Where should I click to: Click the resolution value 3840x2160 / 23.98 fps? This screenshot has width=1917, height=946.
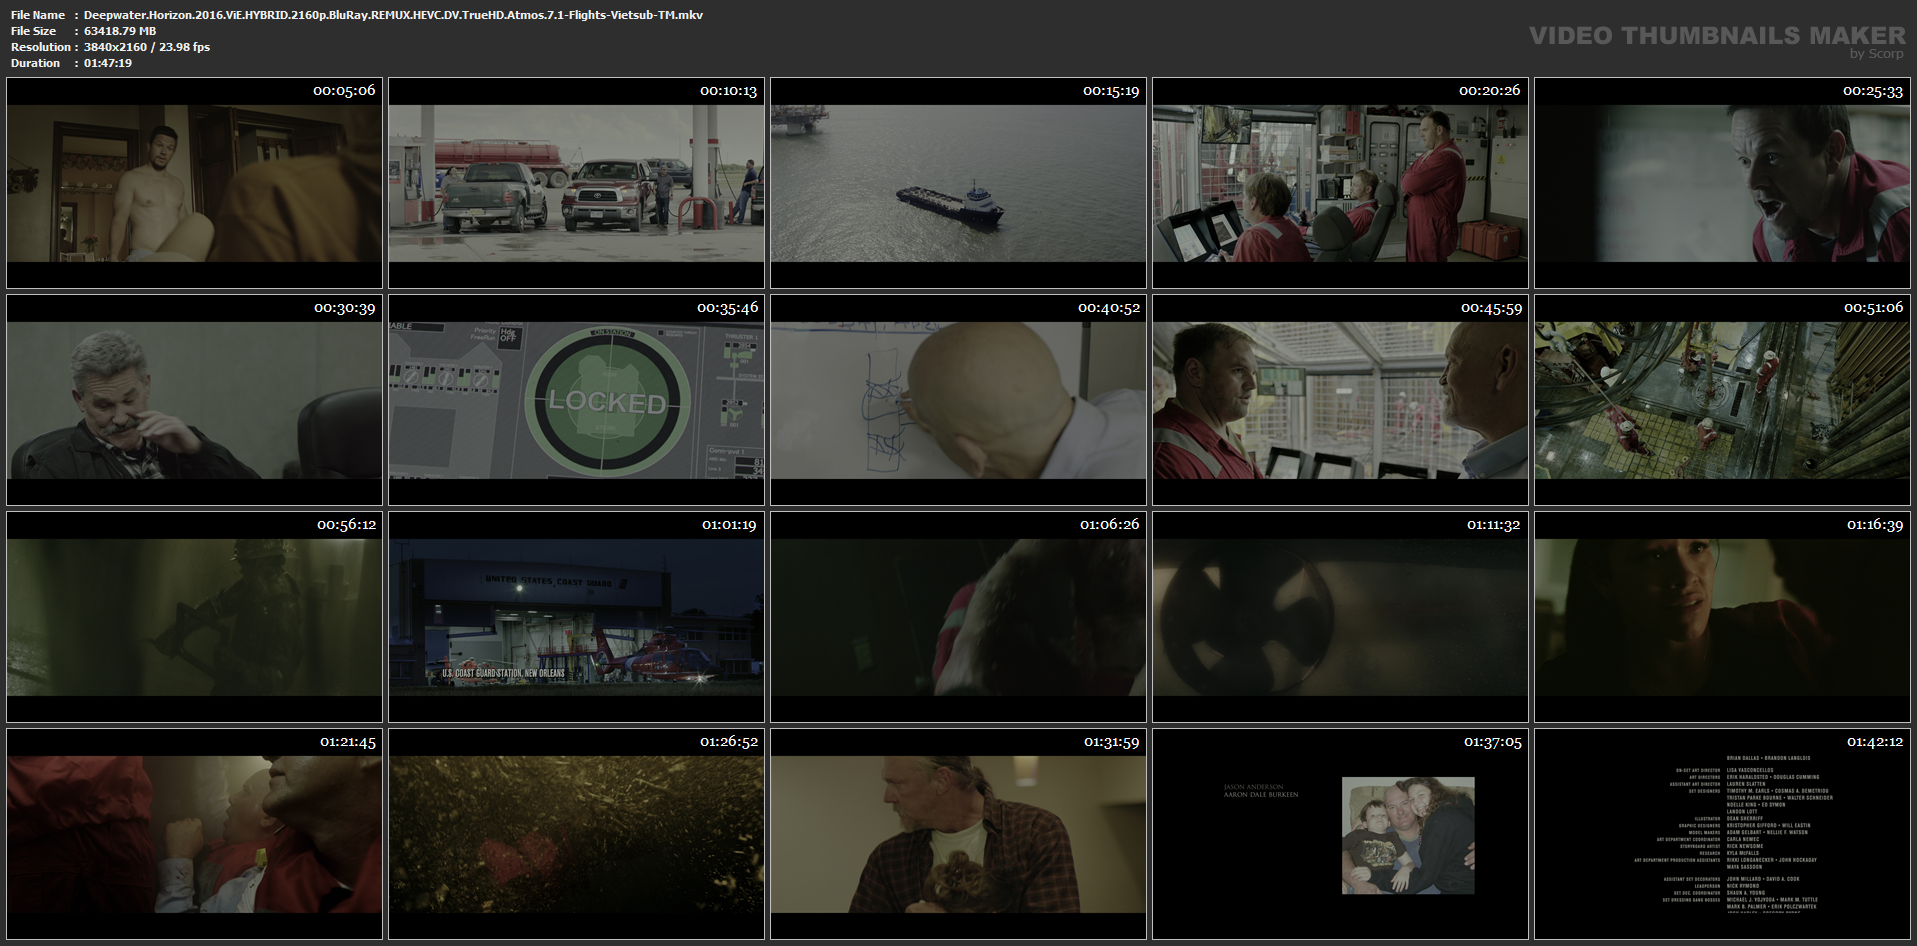(147, 47)
